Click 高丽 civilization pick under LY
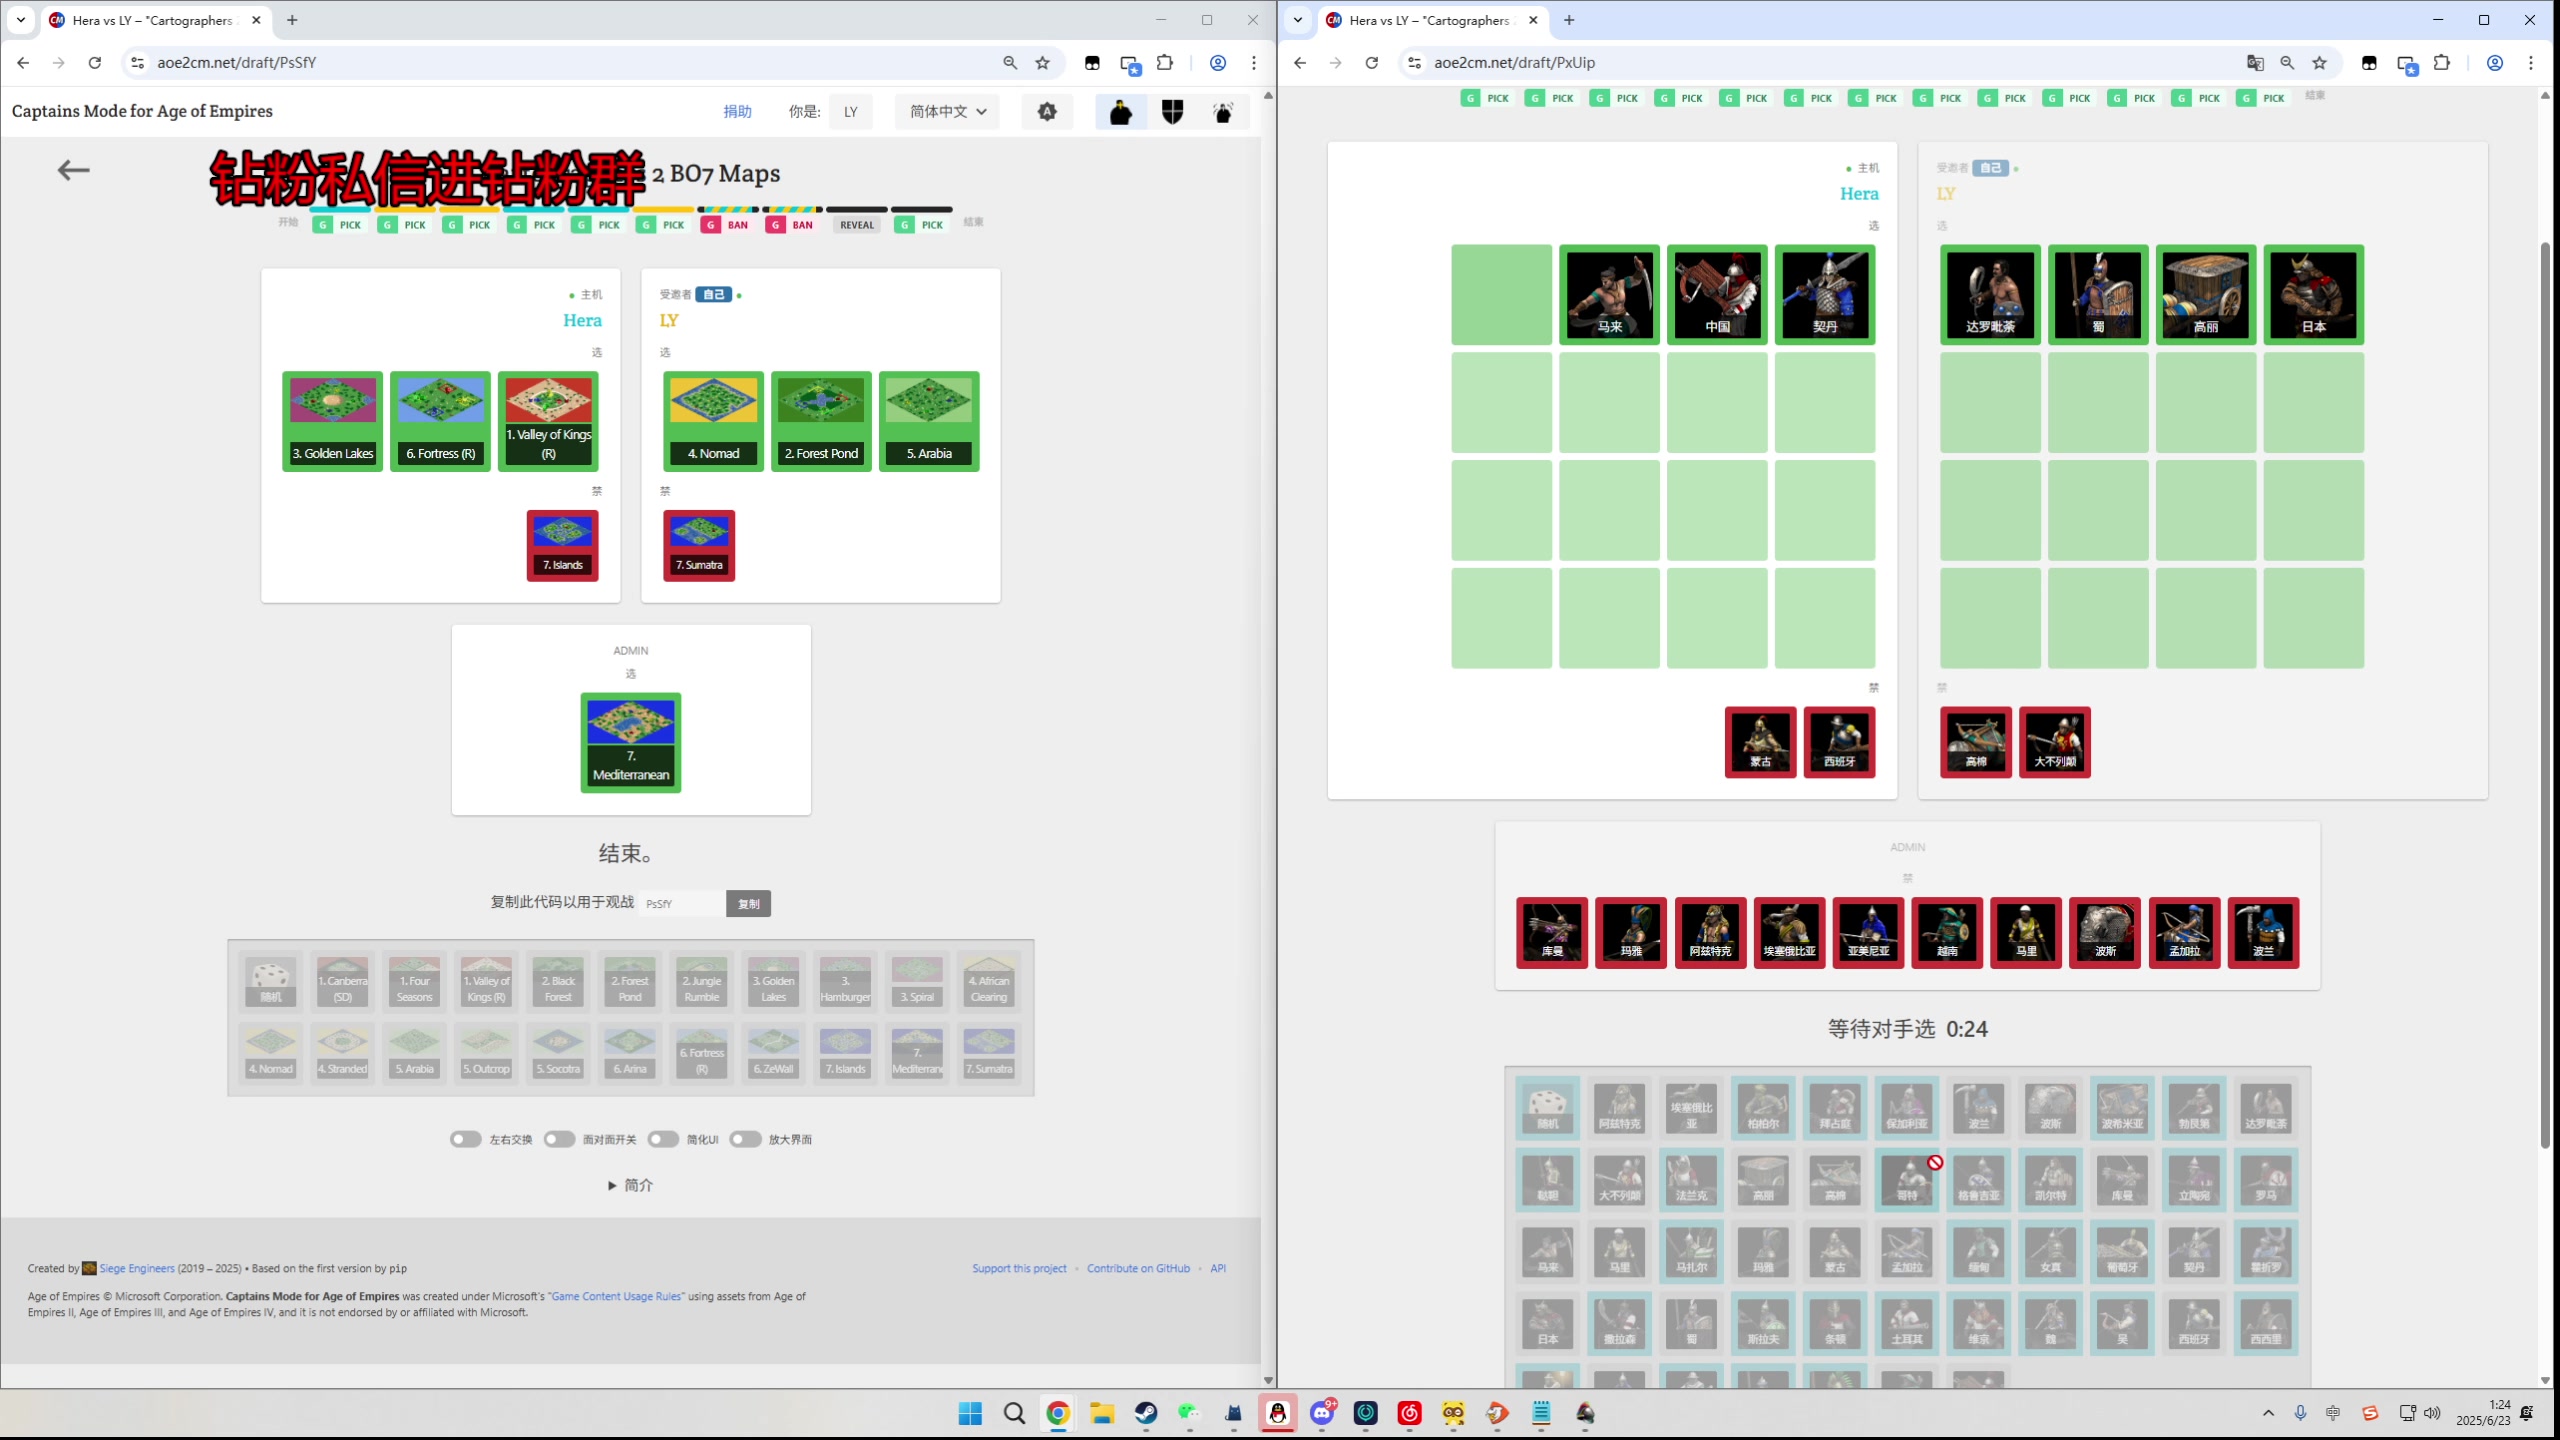 click(x=2206, y=294)
